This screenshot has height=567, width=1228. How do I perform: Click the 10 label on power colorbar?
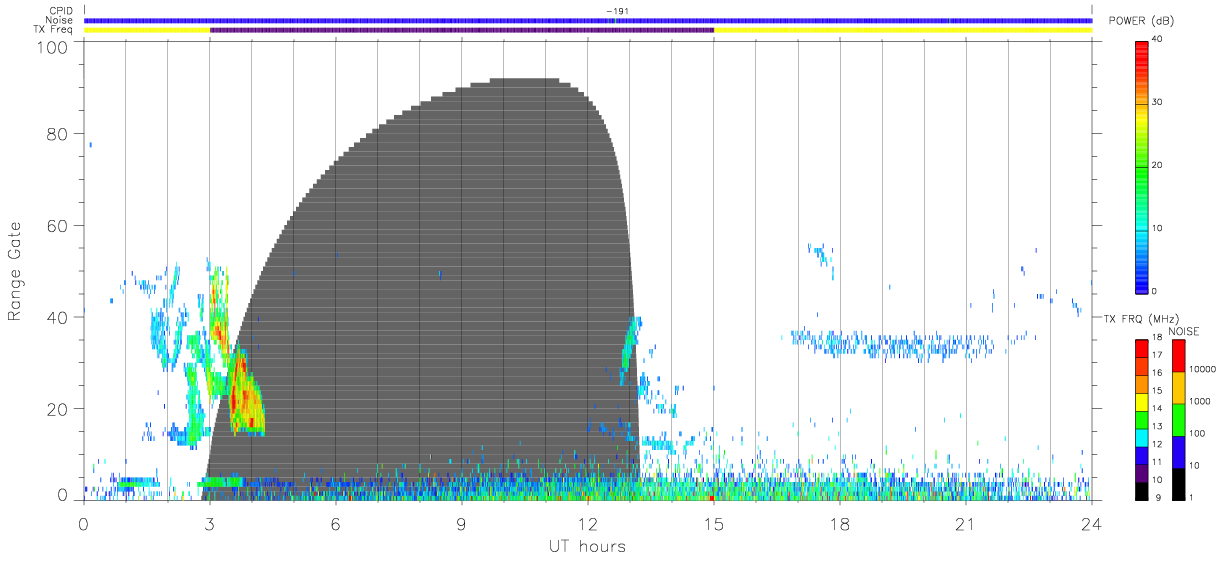tap(1155, 228)
